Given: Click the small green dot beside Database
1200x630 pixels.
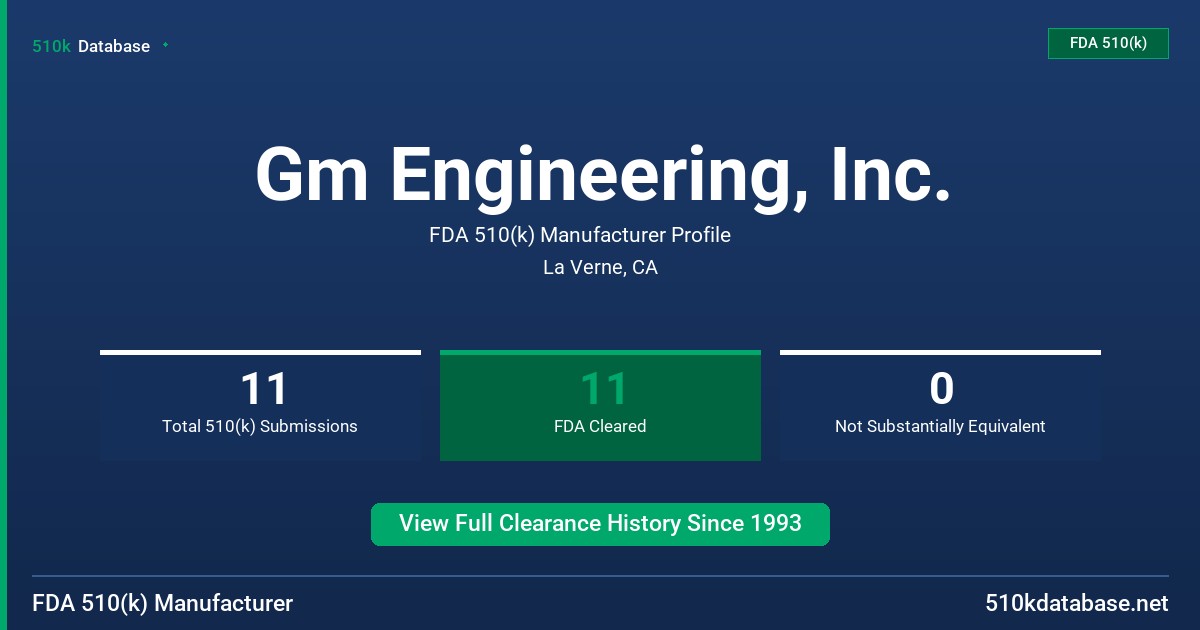Looking at the screenshot, I should pos(165,45).
